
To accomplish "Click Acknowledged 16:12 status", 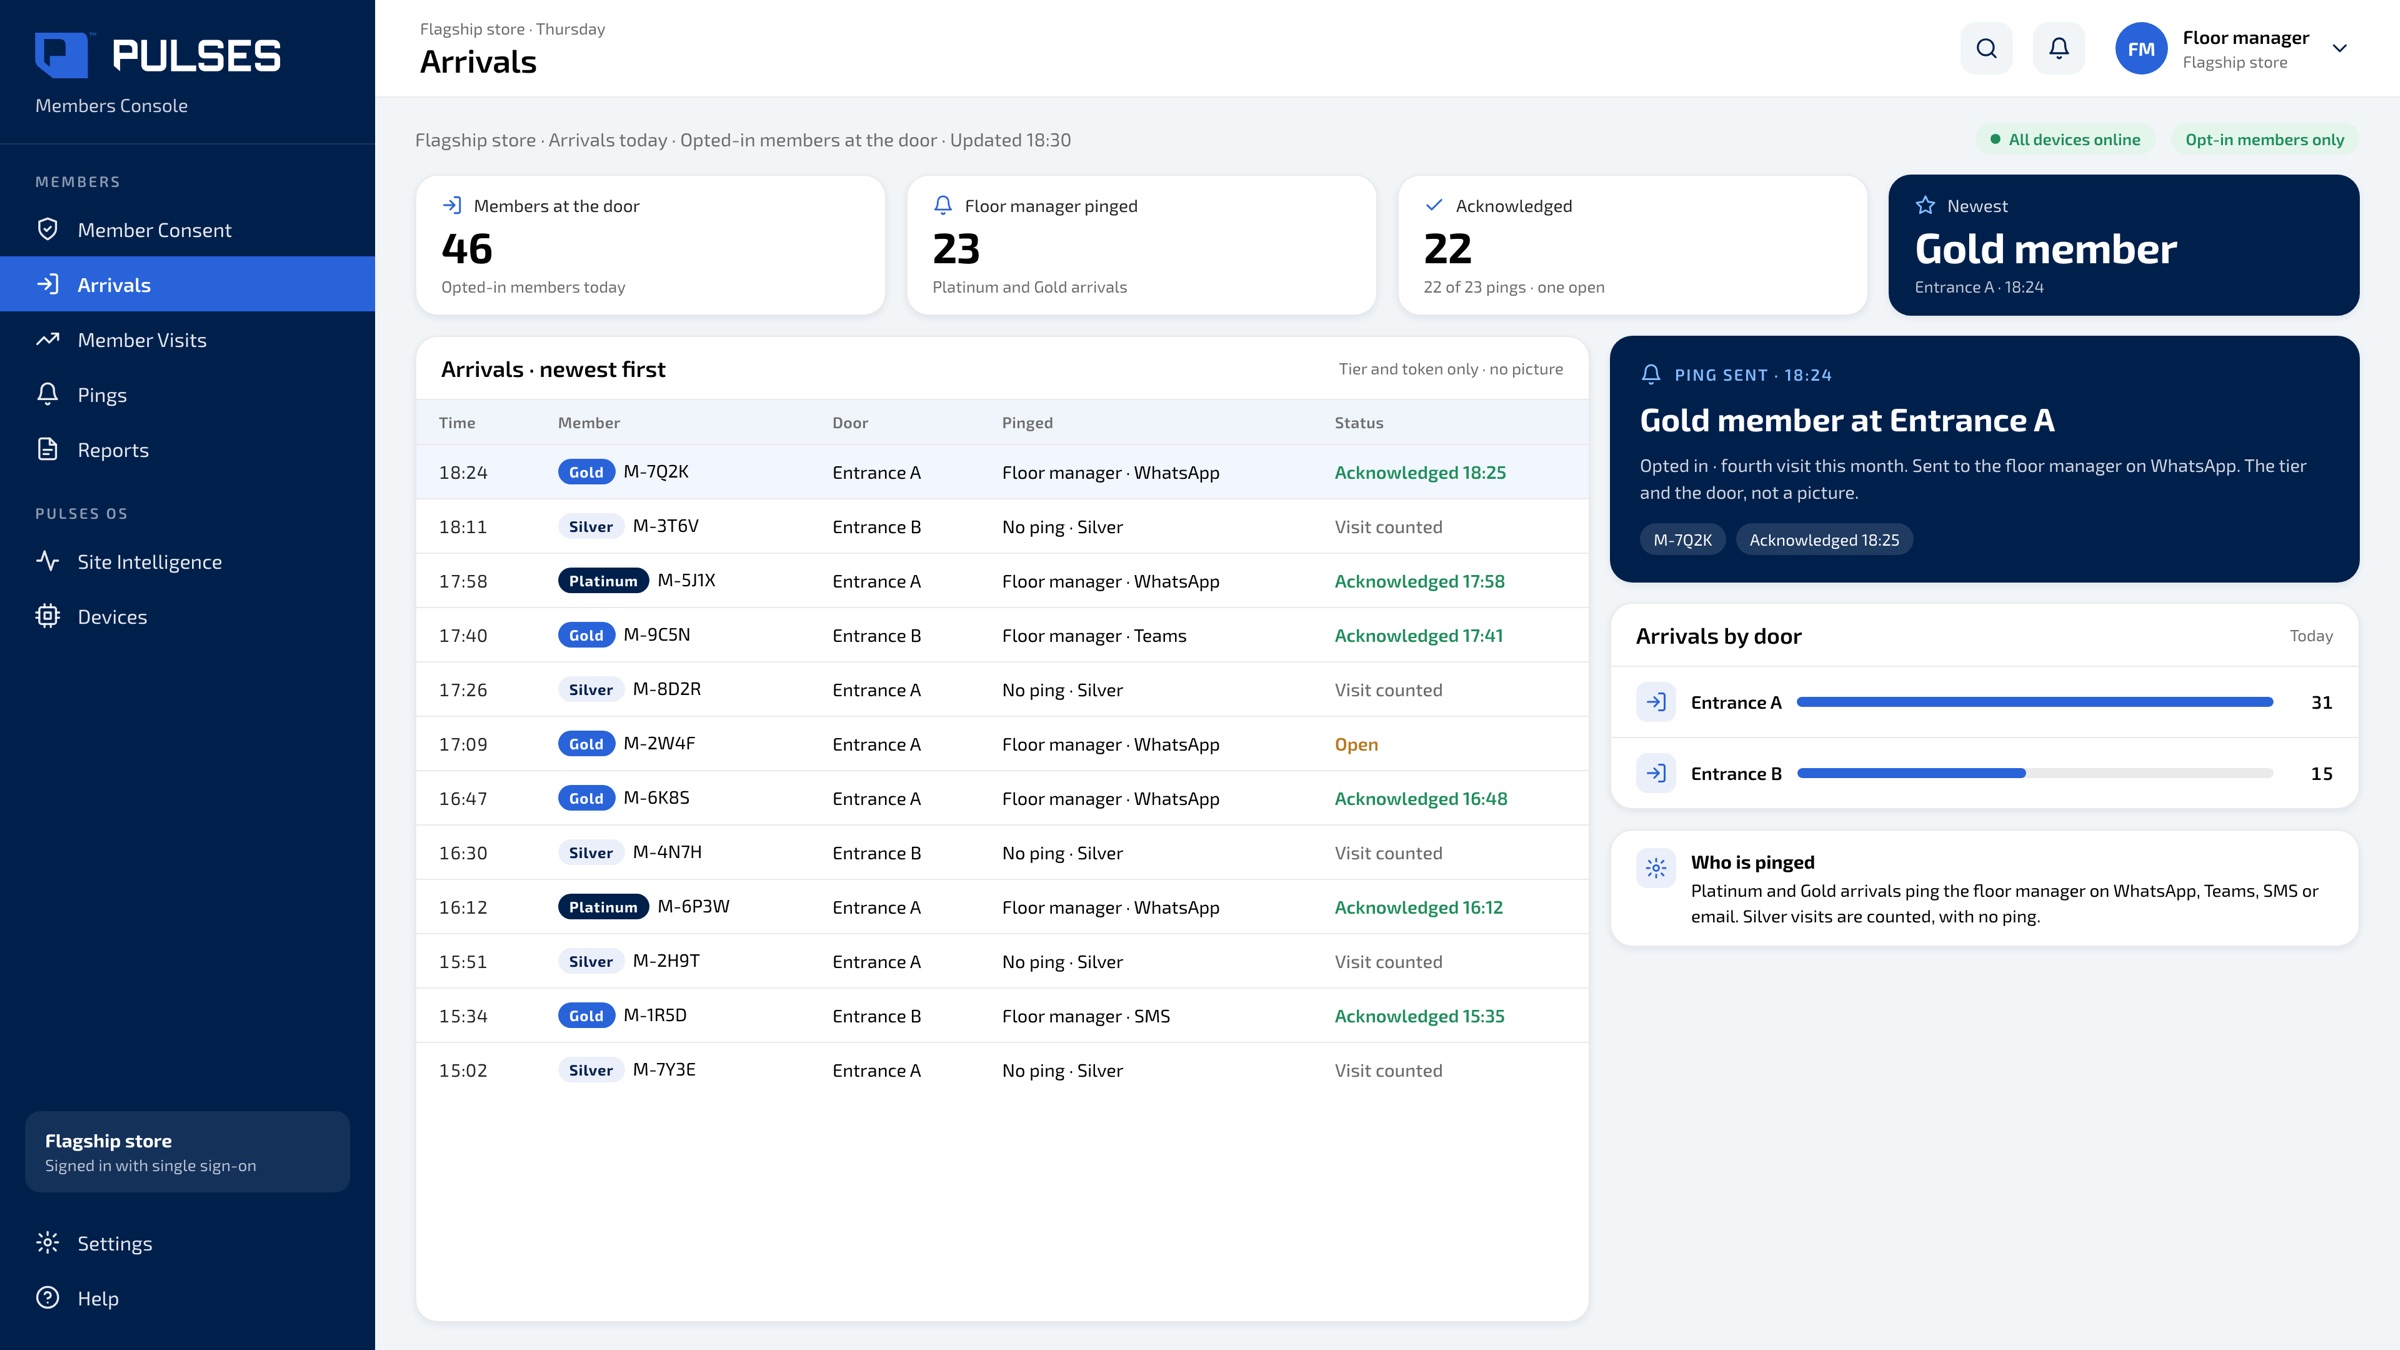I will [1418, 907].
